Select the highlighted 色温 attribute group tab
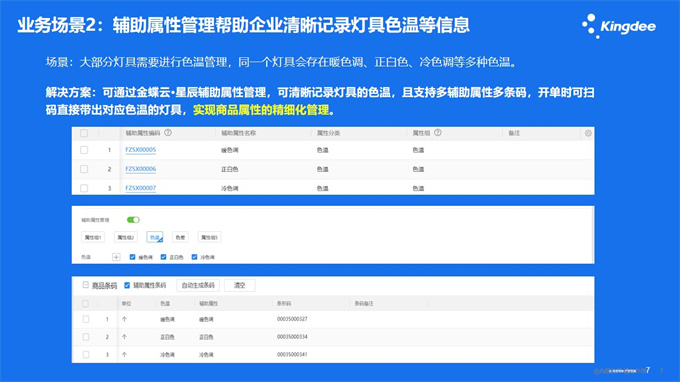The image size is (680, 382). 155,237
